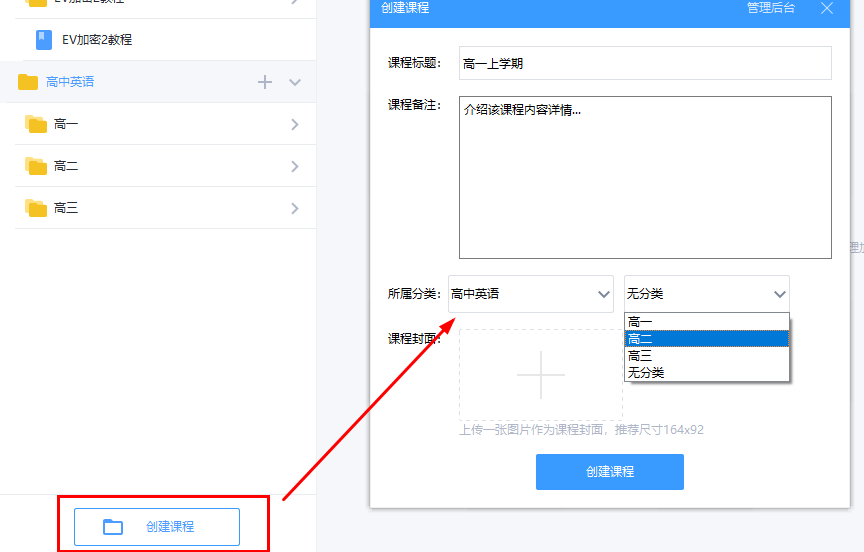
Task: Click the 高一 folder icon in sidebar
Action: tap(37, 125)
